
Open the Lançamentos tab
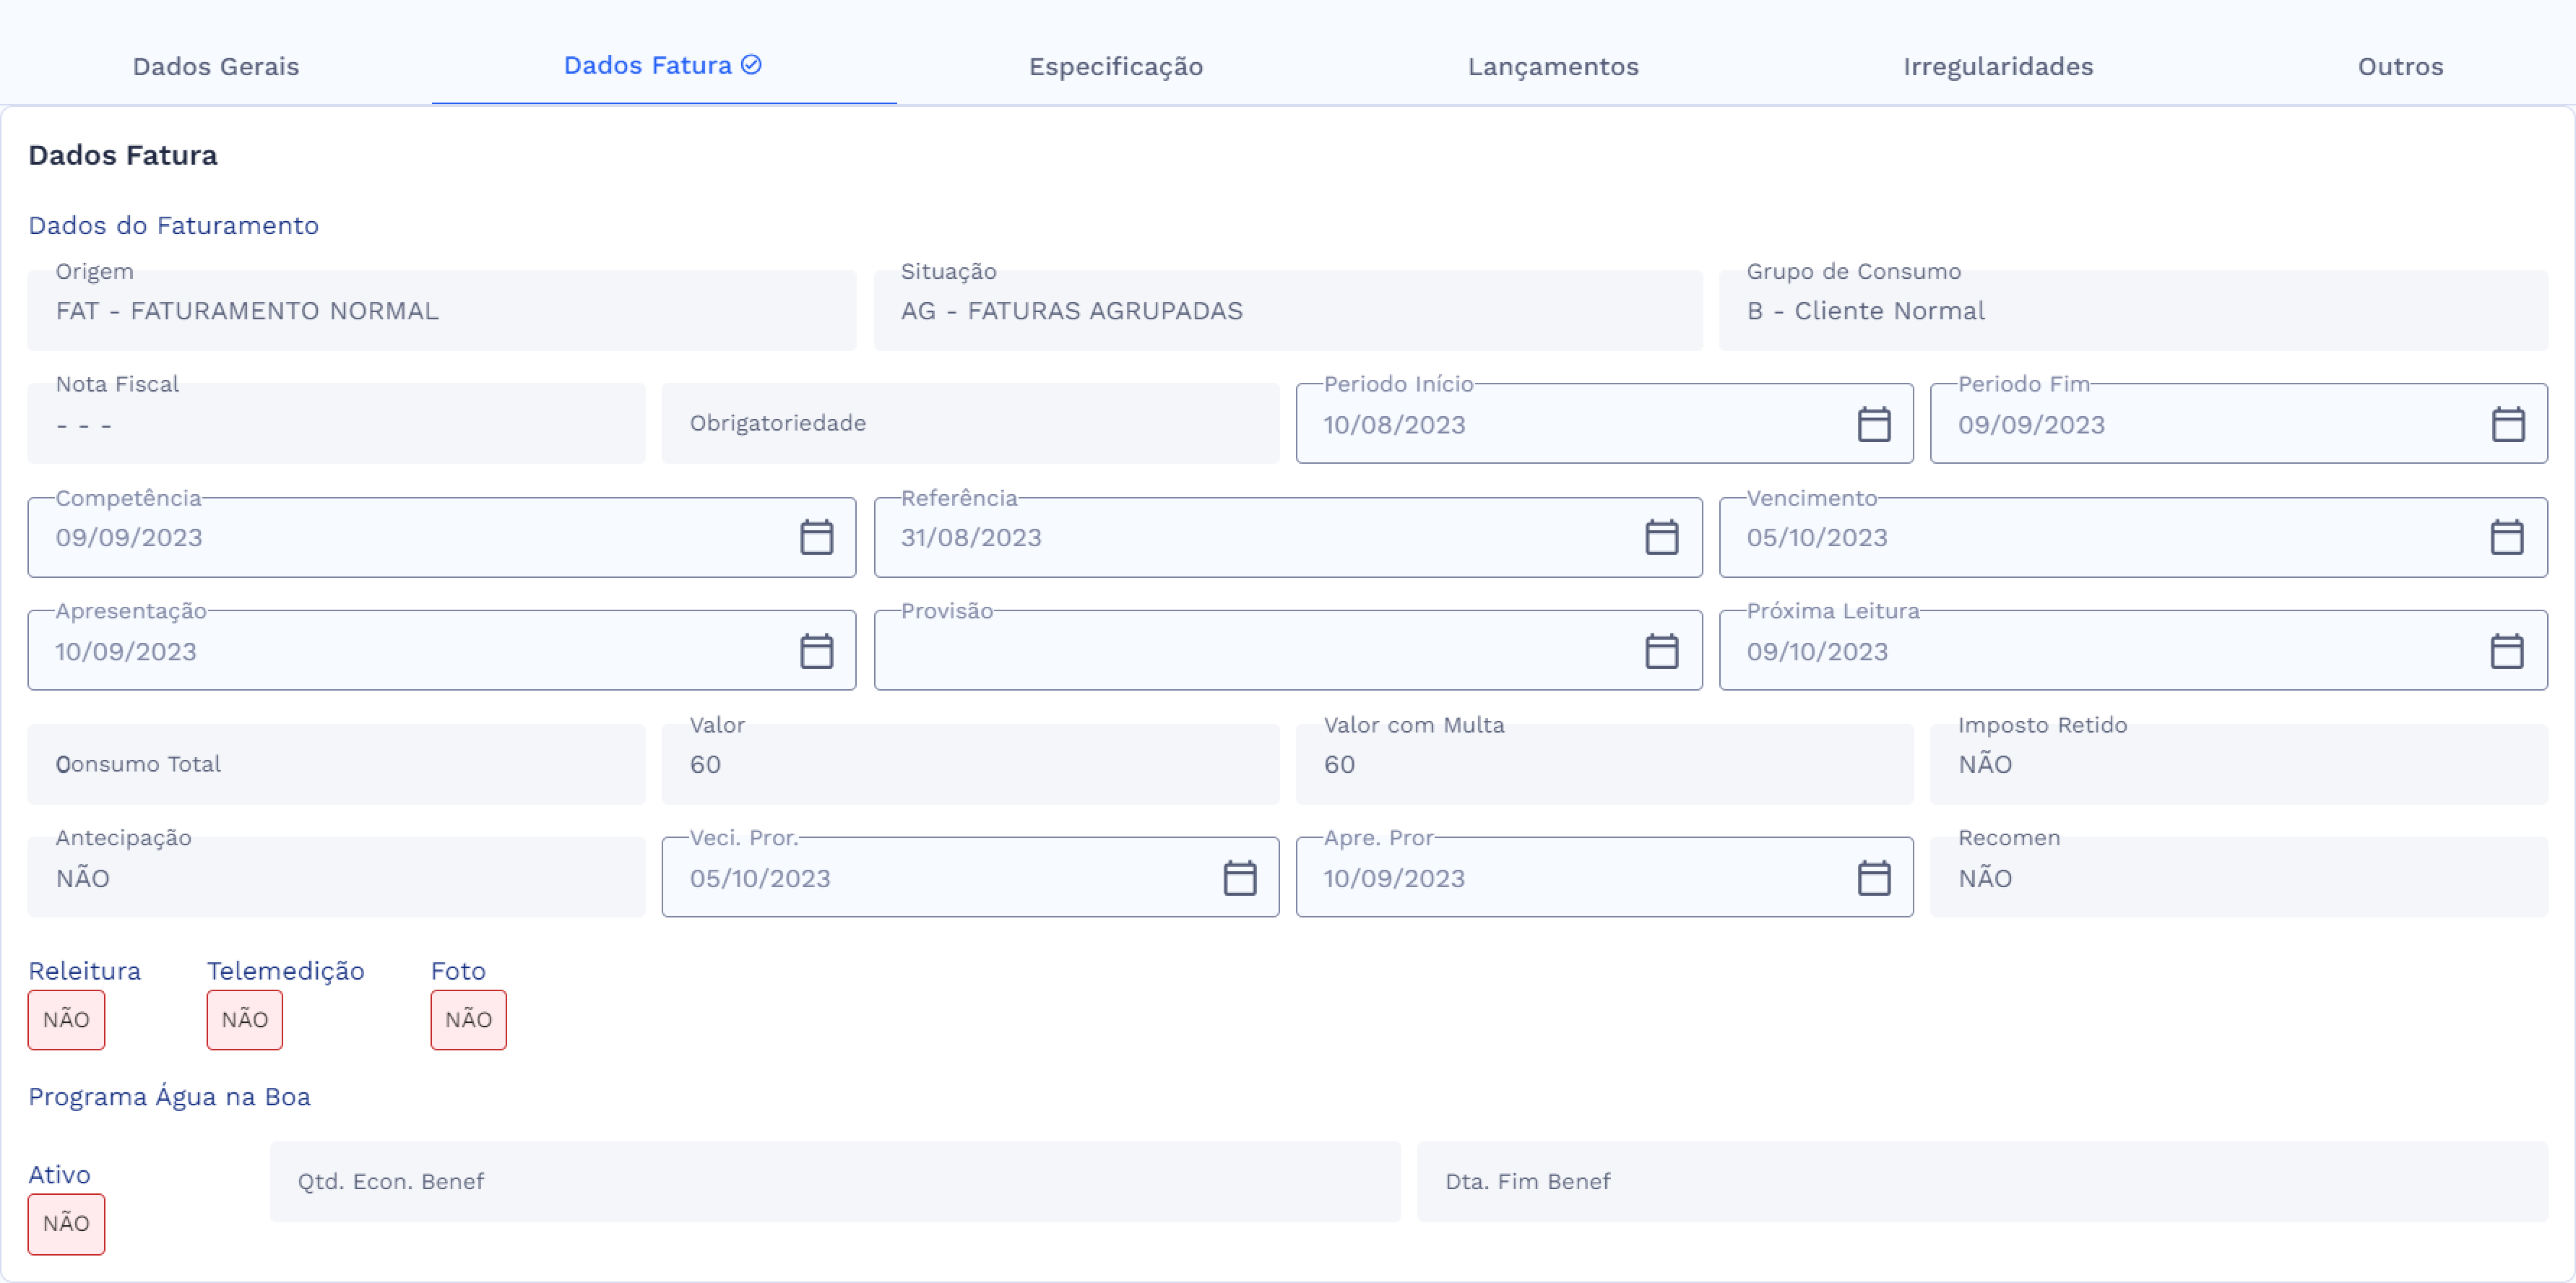click(x=1552, y=66)
